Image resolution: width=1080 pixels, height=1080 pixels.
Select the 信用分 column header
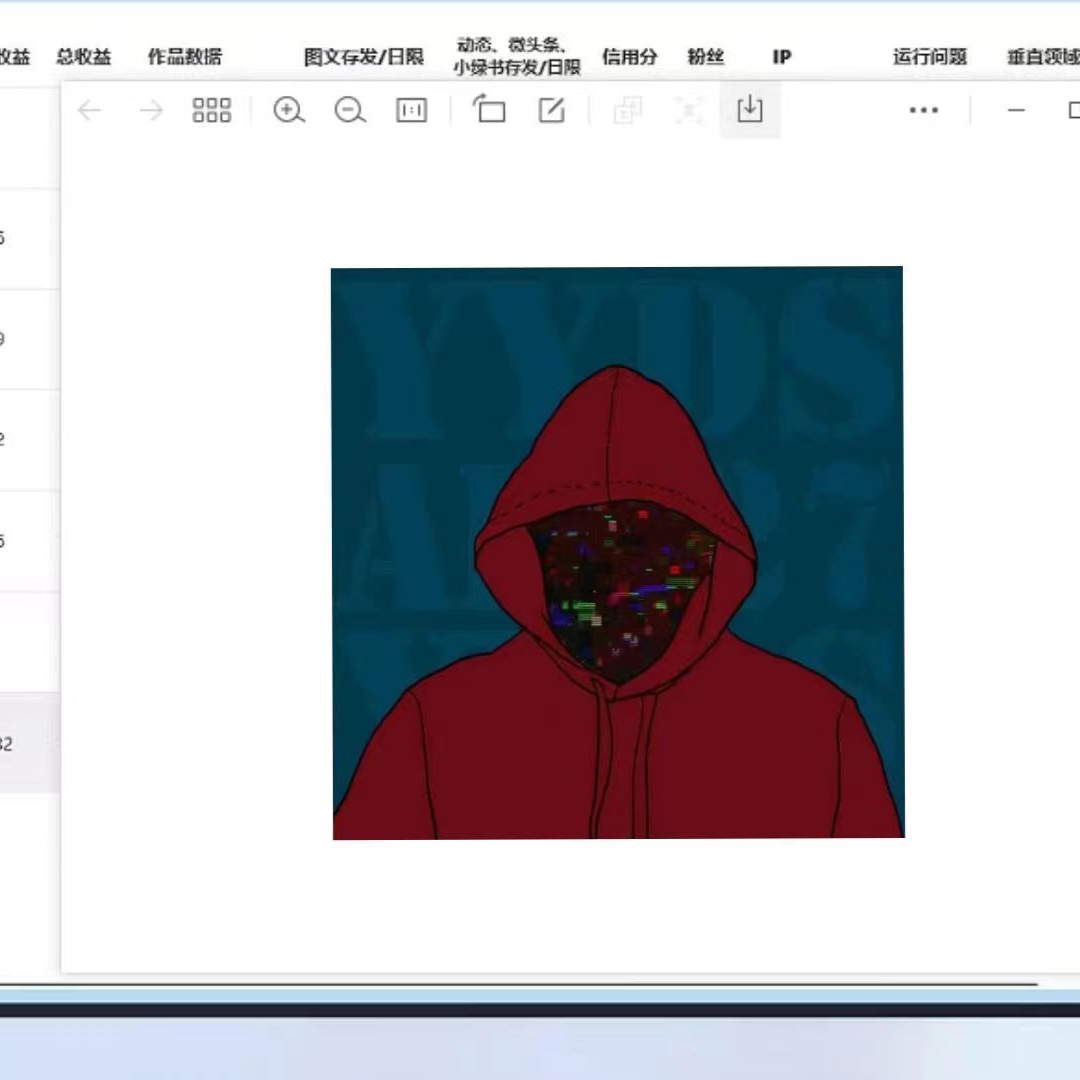coord(630,57)
